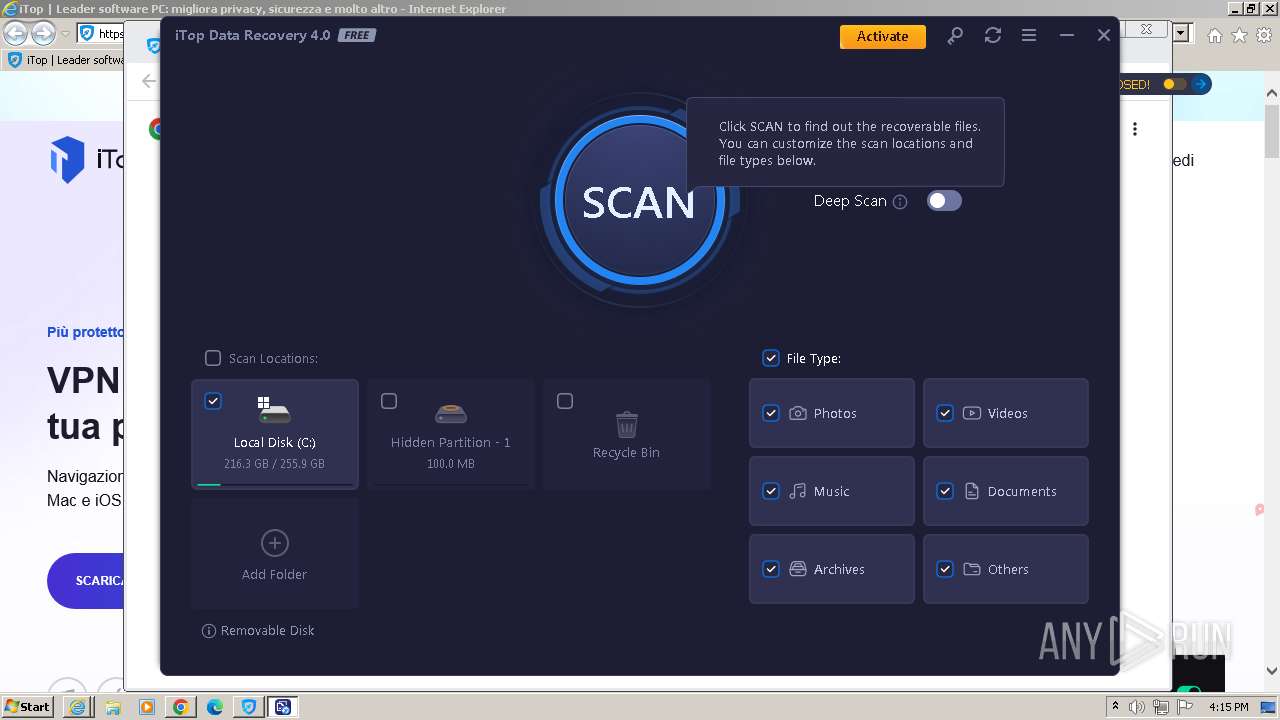Uncheck the File Type select-all checkbox

coord(771,358)
